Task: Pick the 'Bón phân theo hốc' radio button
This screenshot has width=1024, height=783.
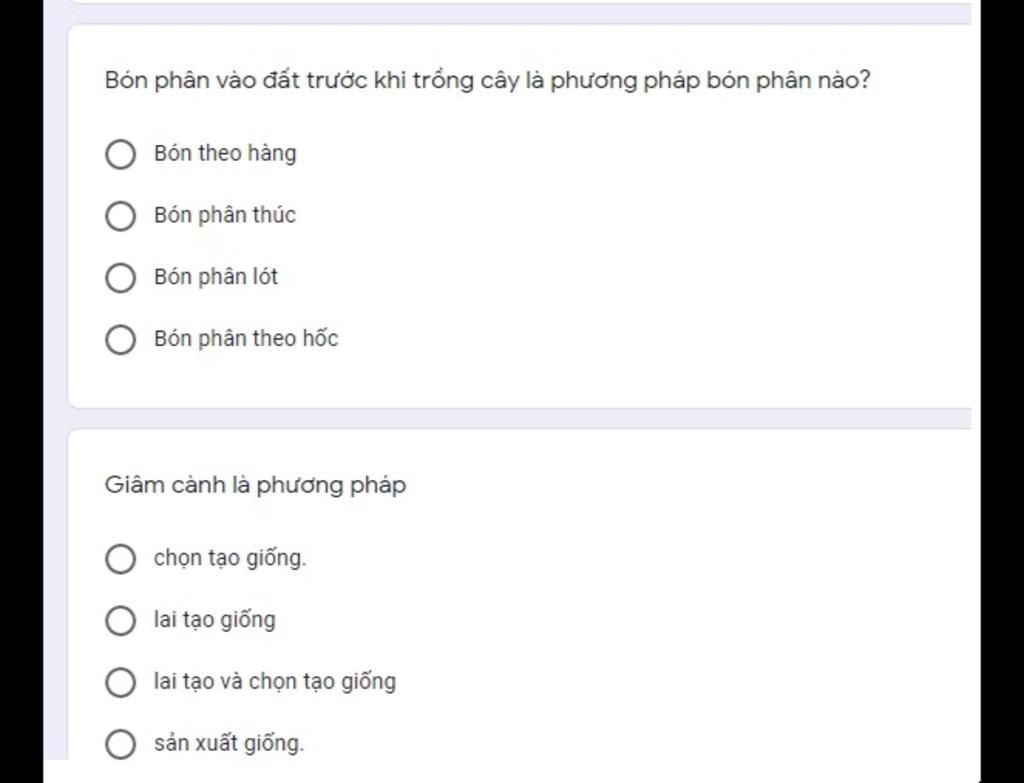Action: (x=120, y=340)
